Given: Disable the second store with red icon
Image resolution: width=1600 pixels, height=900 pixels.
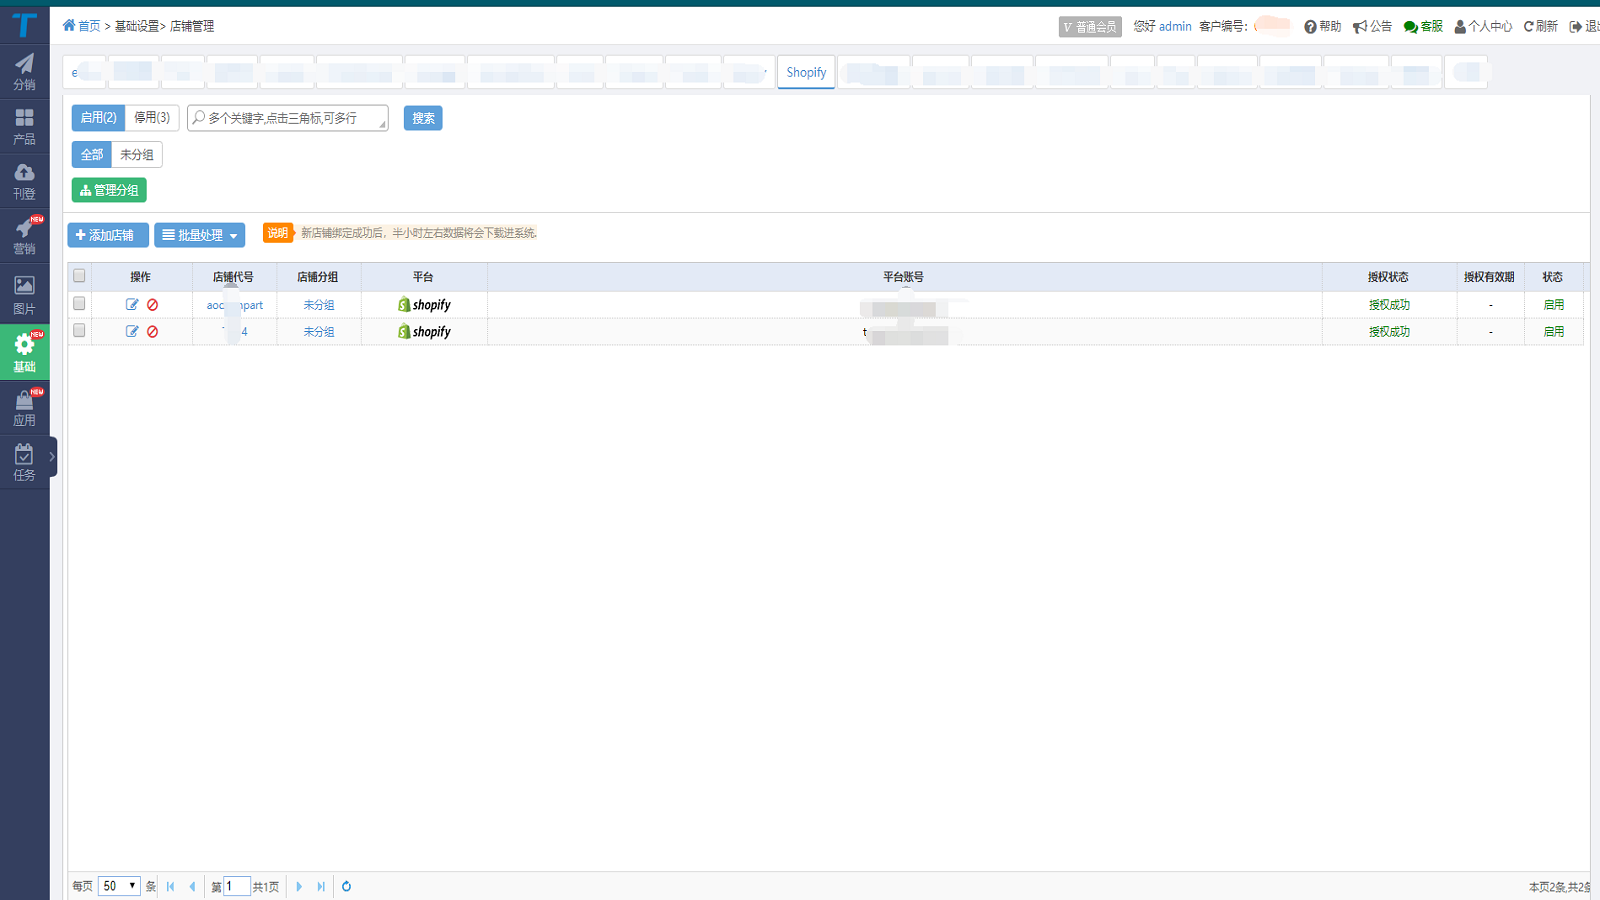Looking at the screenshot, I should 152,332.
